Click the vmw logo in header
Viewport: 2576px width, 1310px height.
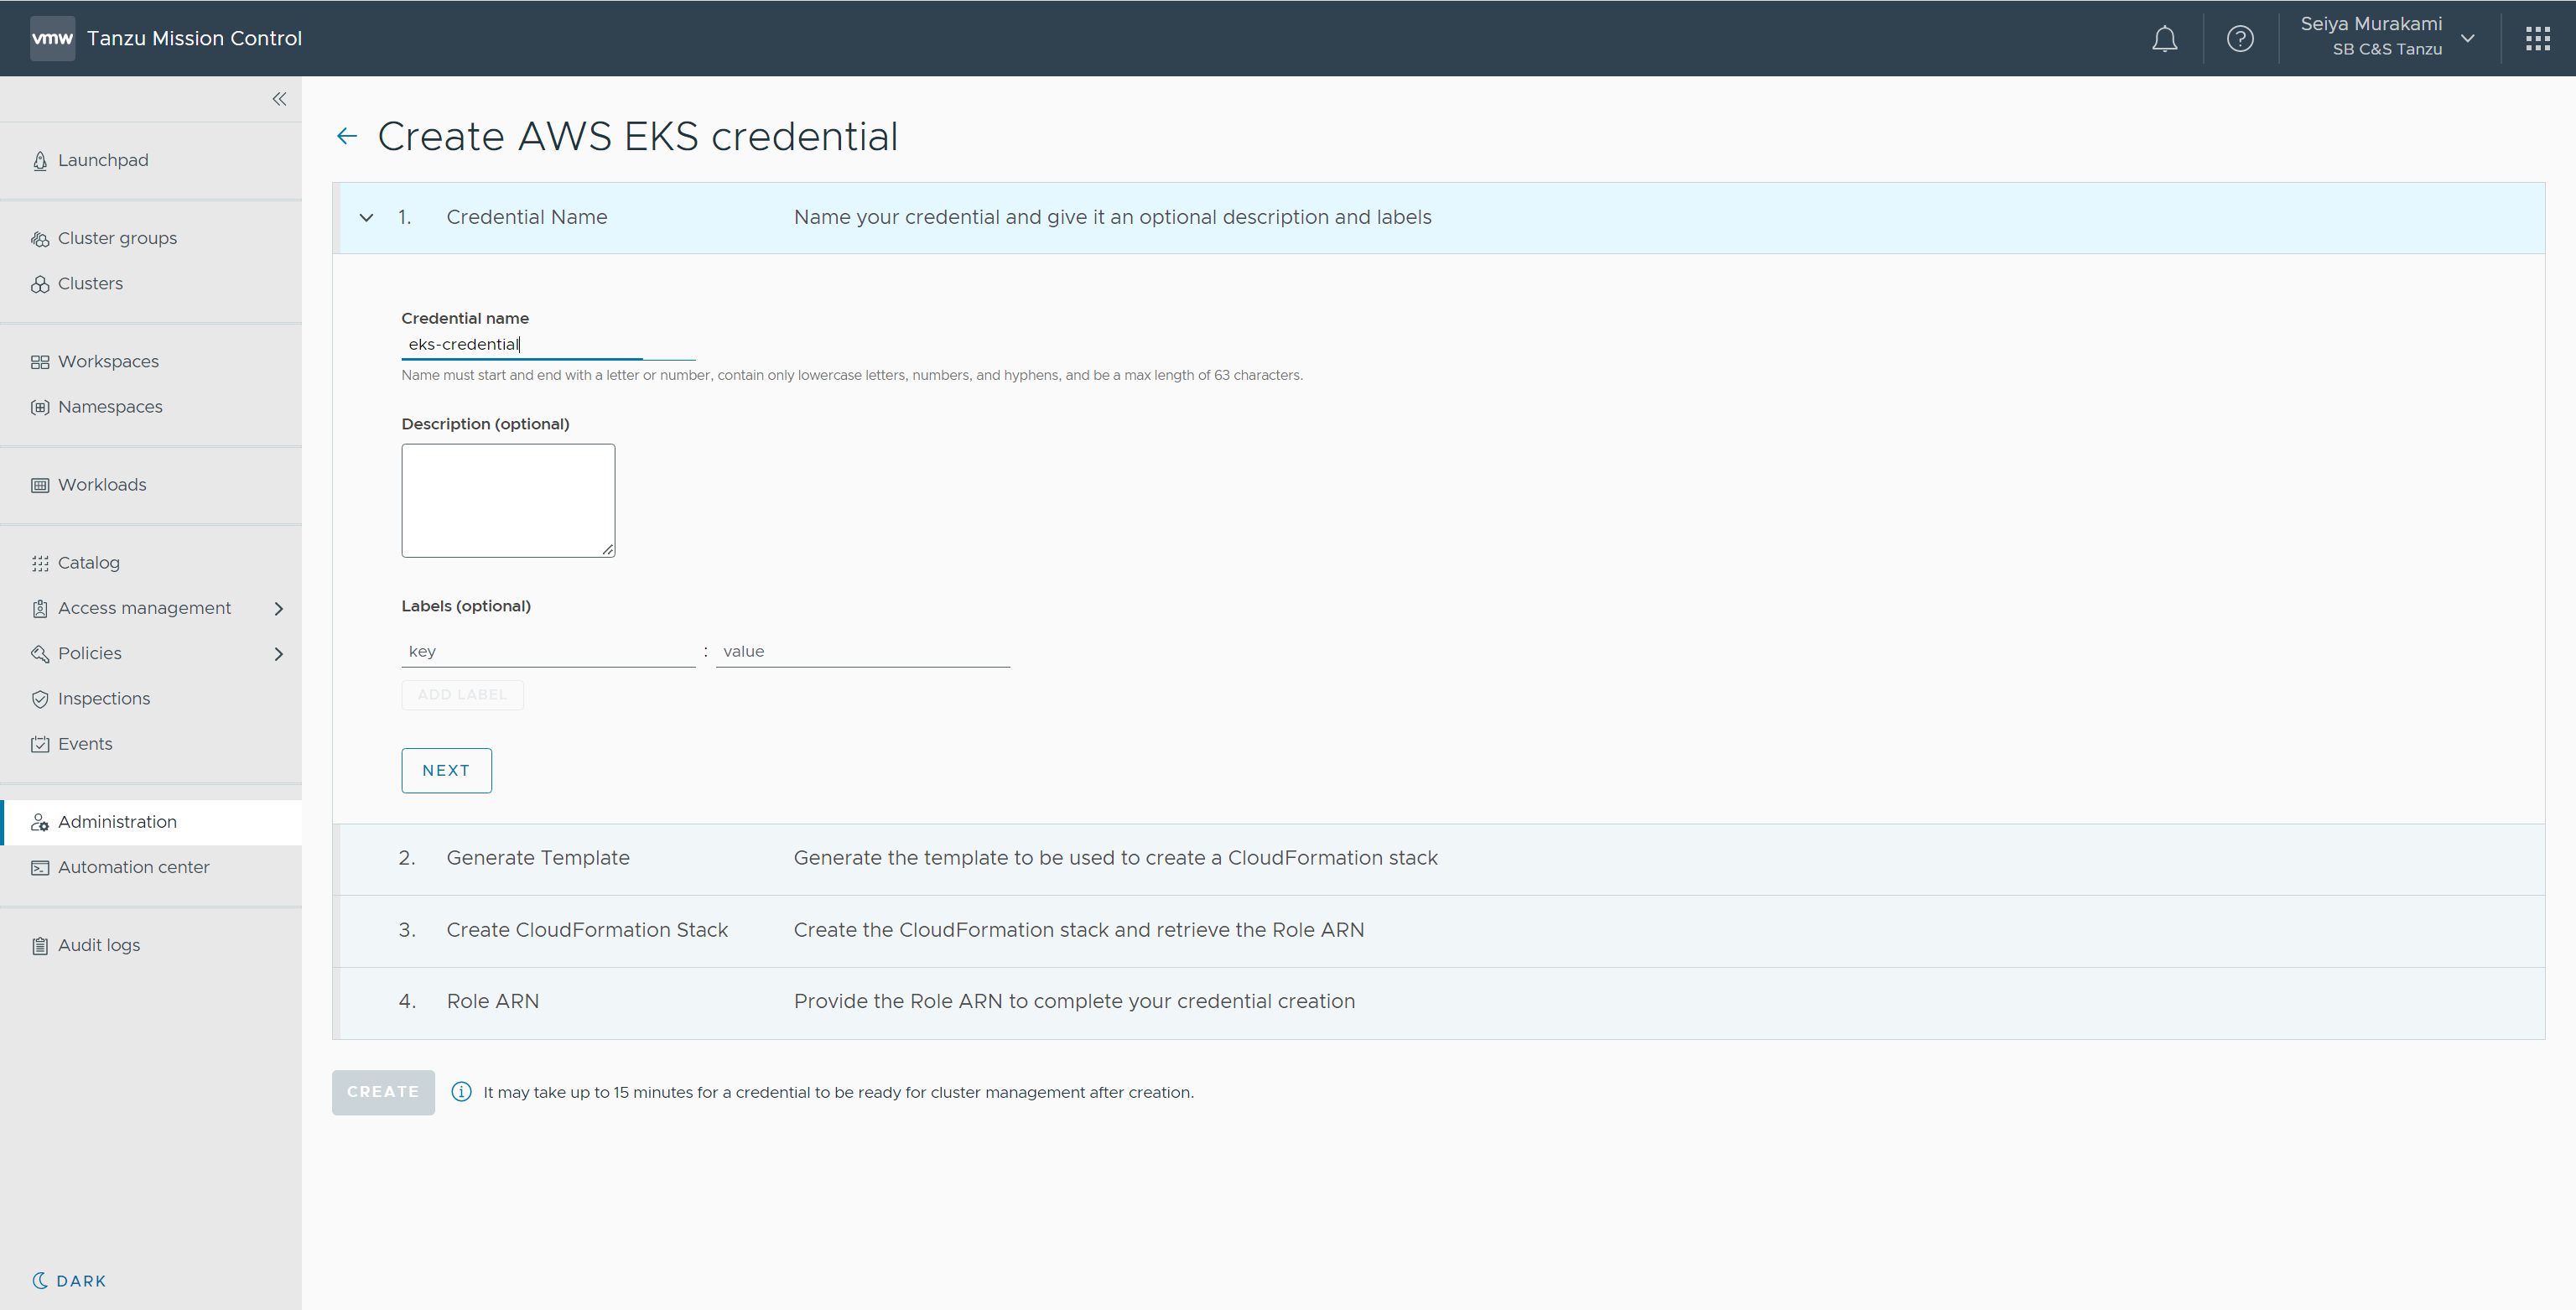[x=52, y=39]
